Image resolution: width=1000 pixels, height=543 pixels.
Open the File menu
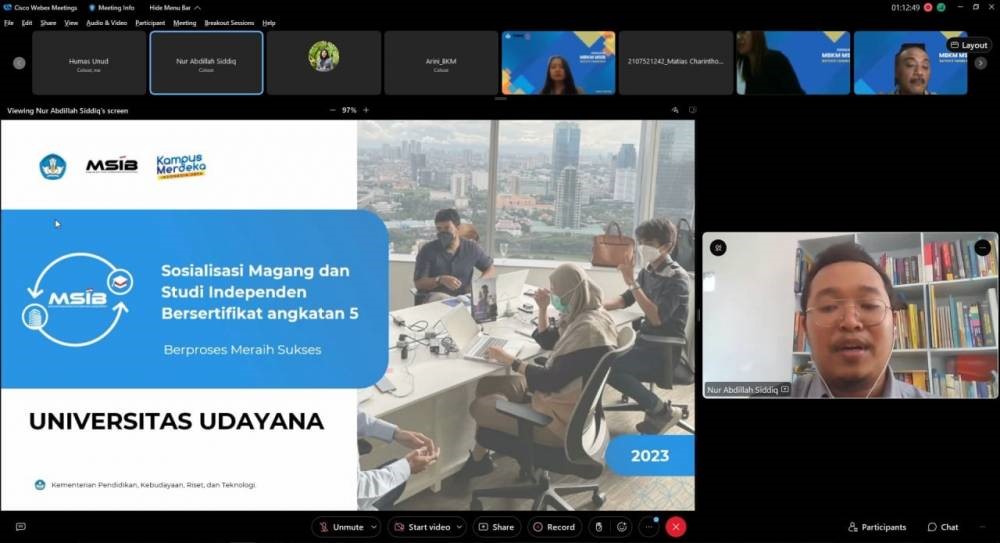point(9,23)
